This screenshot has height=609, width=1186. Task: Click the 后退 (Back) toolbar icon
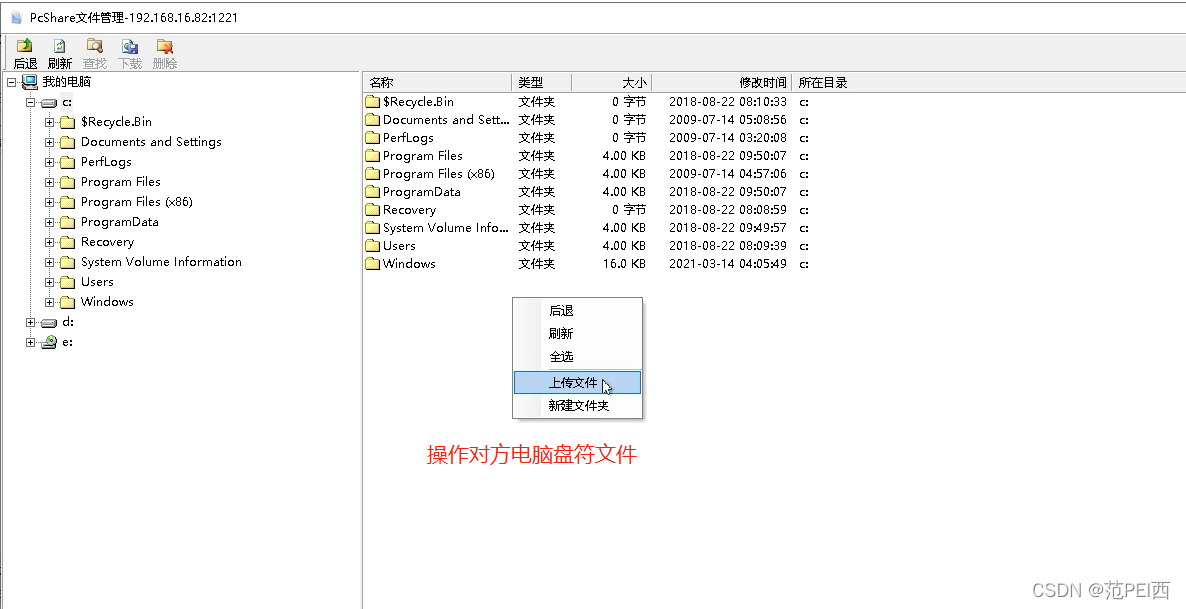click(24, 46)
